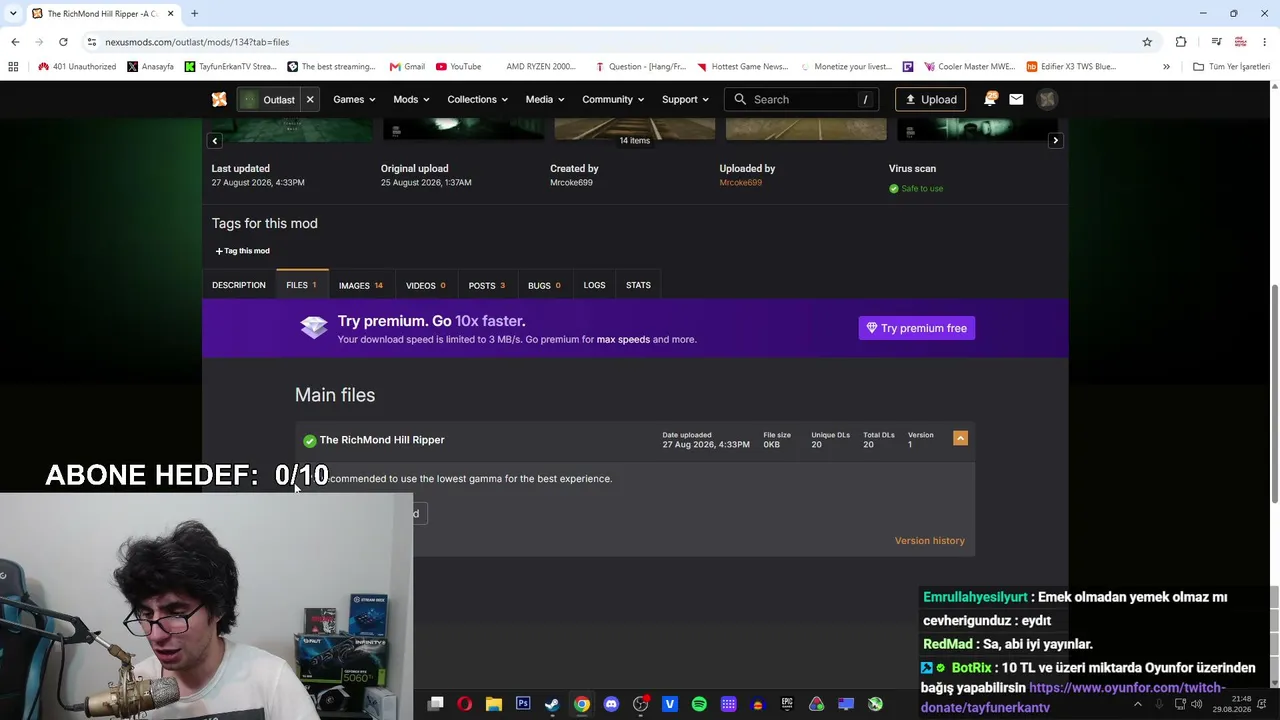The height and width of the screenshot is (720, 1280).
Task: Switch to the Videos tab
Action: click(425, 285)
